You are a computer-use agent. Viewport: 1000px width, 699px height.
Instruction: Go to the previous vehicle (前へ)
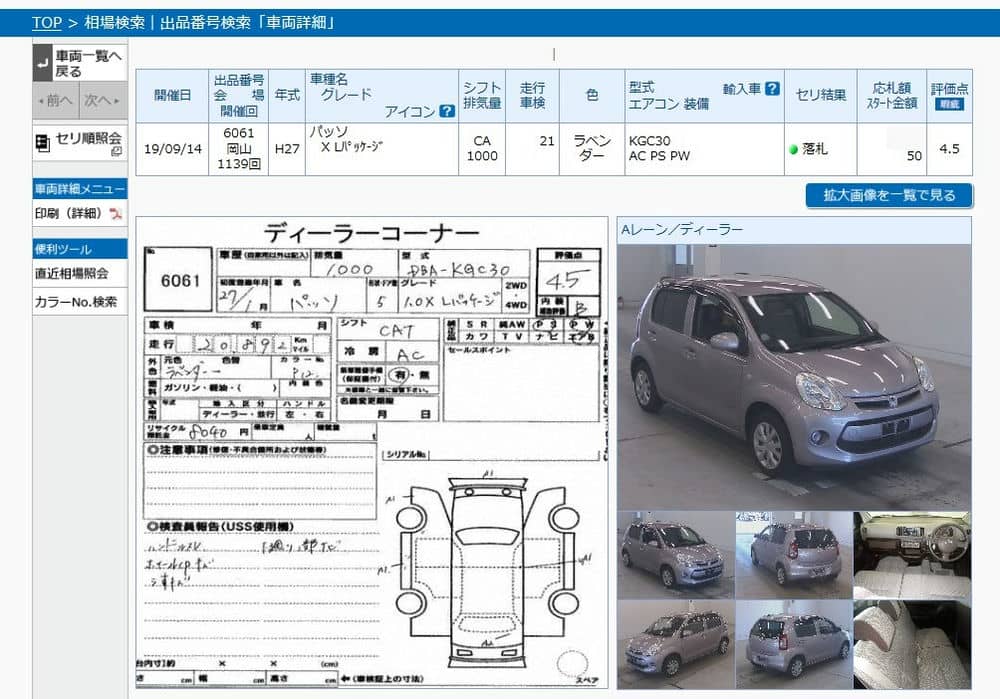(x=56, y=100)
